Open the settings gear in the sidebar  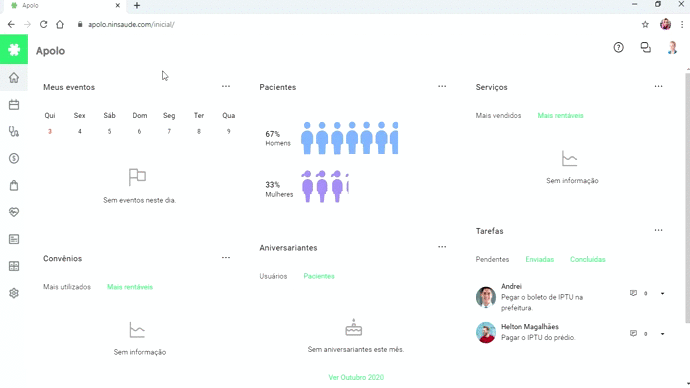(x=14, y=293)
